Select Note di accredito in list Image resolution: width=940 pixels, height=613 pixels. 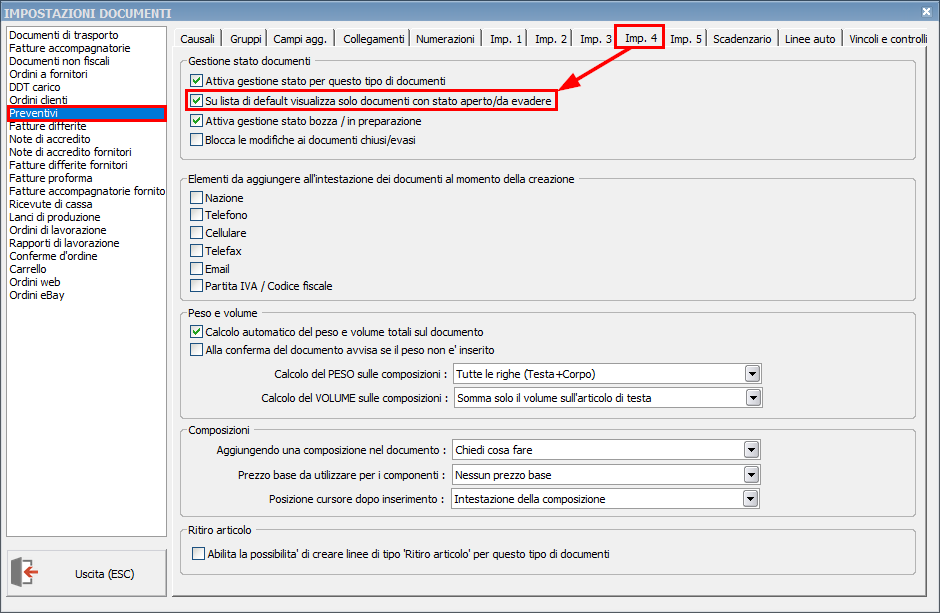(x=86, y=139)
